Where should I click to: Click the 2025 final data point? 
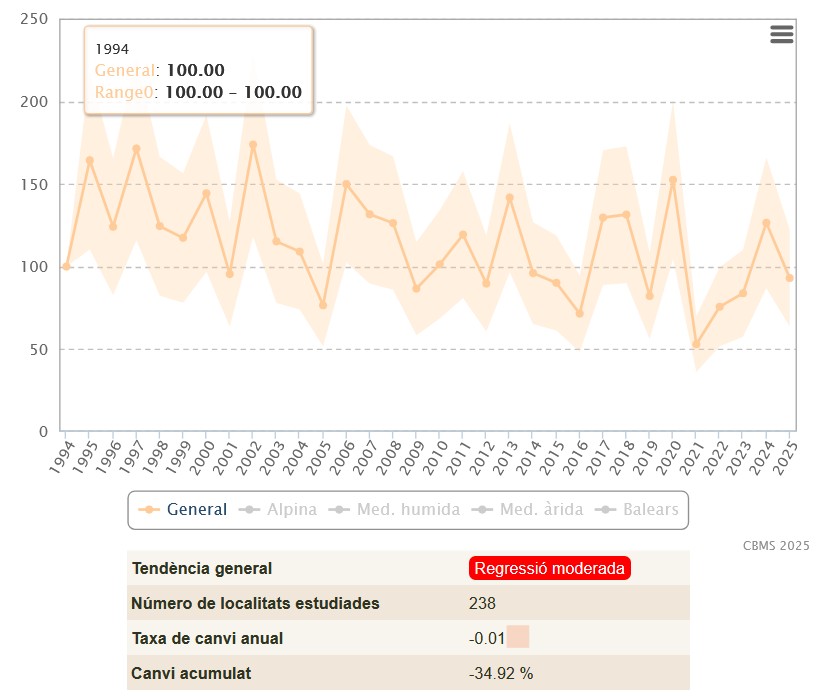pos(790,278)
